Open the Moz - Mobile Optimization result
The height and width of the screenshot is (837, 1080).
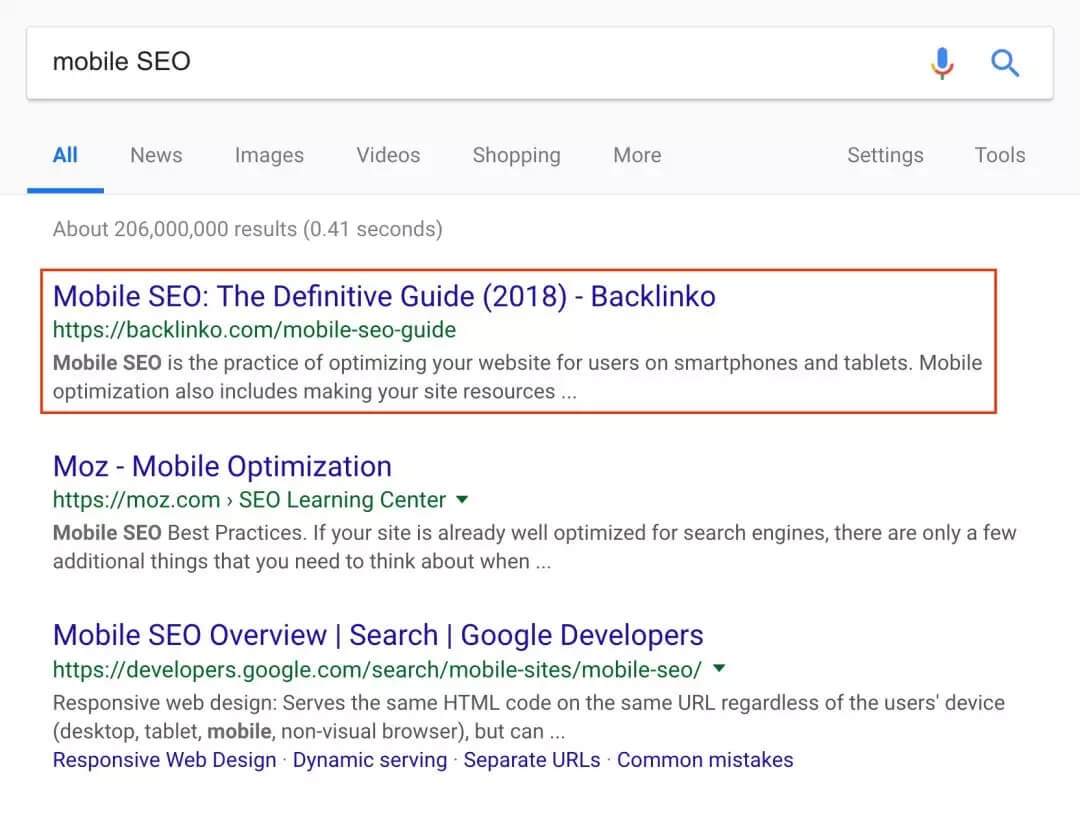222,466
